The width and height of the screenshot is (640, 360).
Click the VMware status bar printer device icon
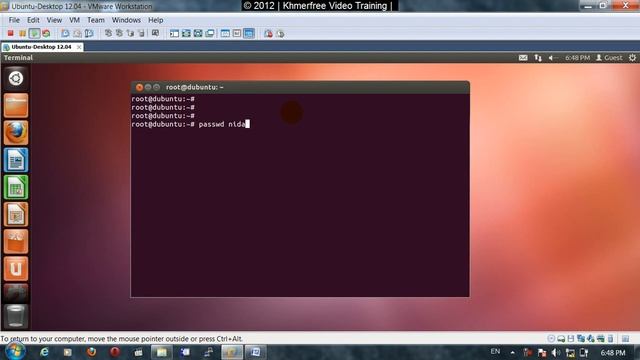tap(600, 338)
